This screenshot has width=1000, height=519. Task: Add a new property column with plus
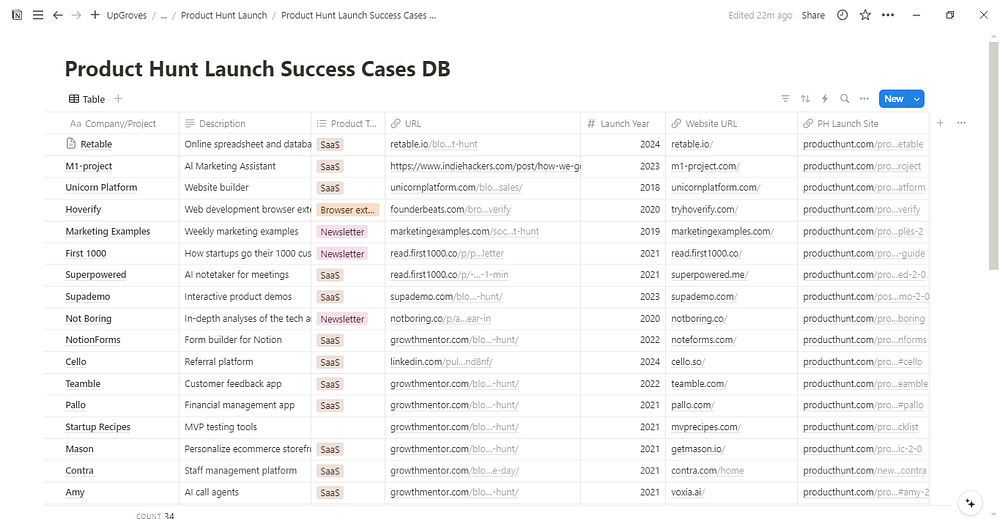pos(939,123)
